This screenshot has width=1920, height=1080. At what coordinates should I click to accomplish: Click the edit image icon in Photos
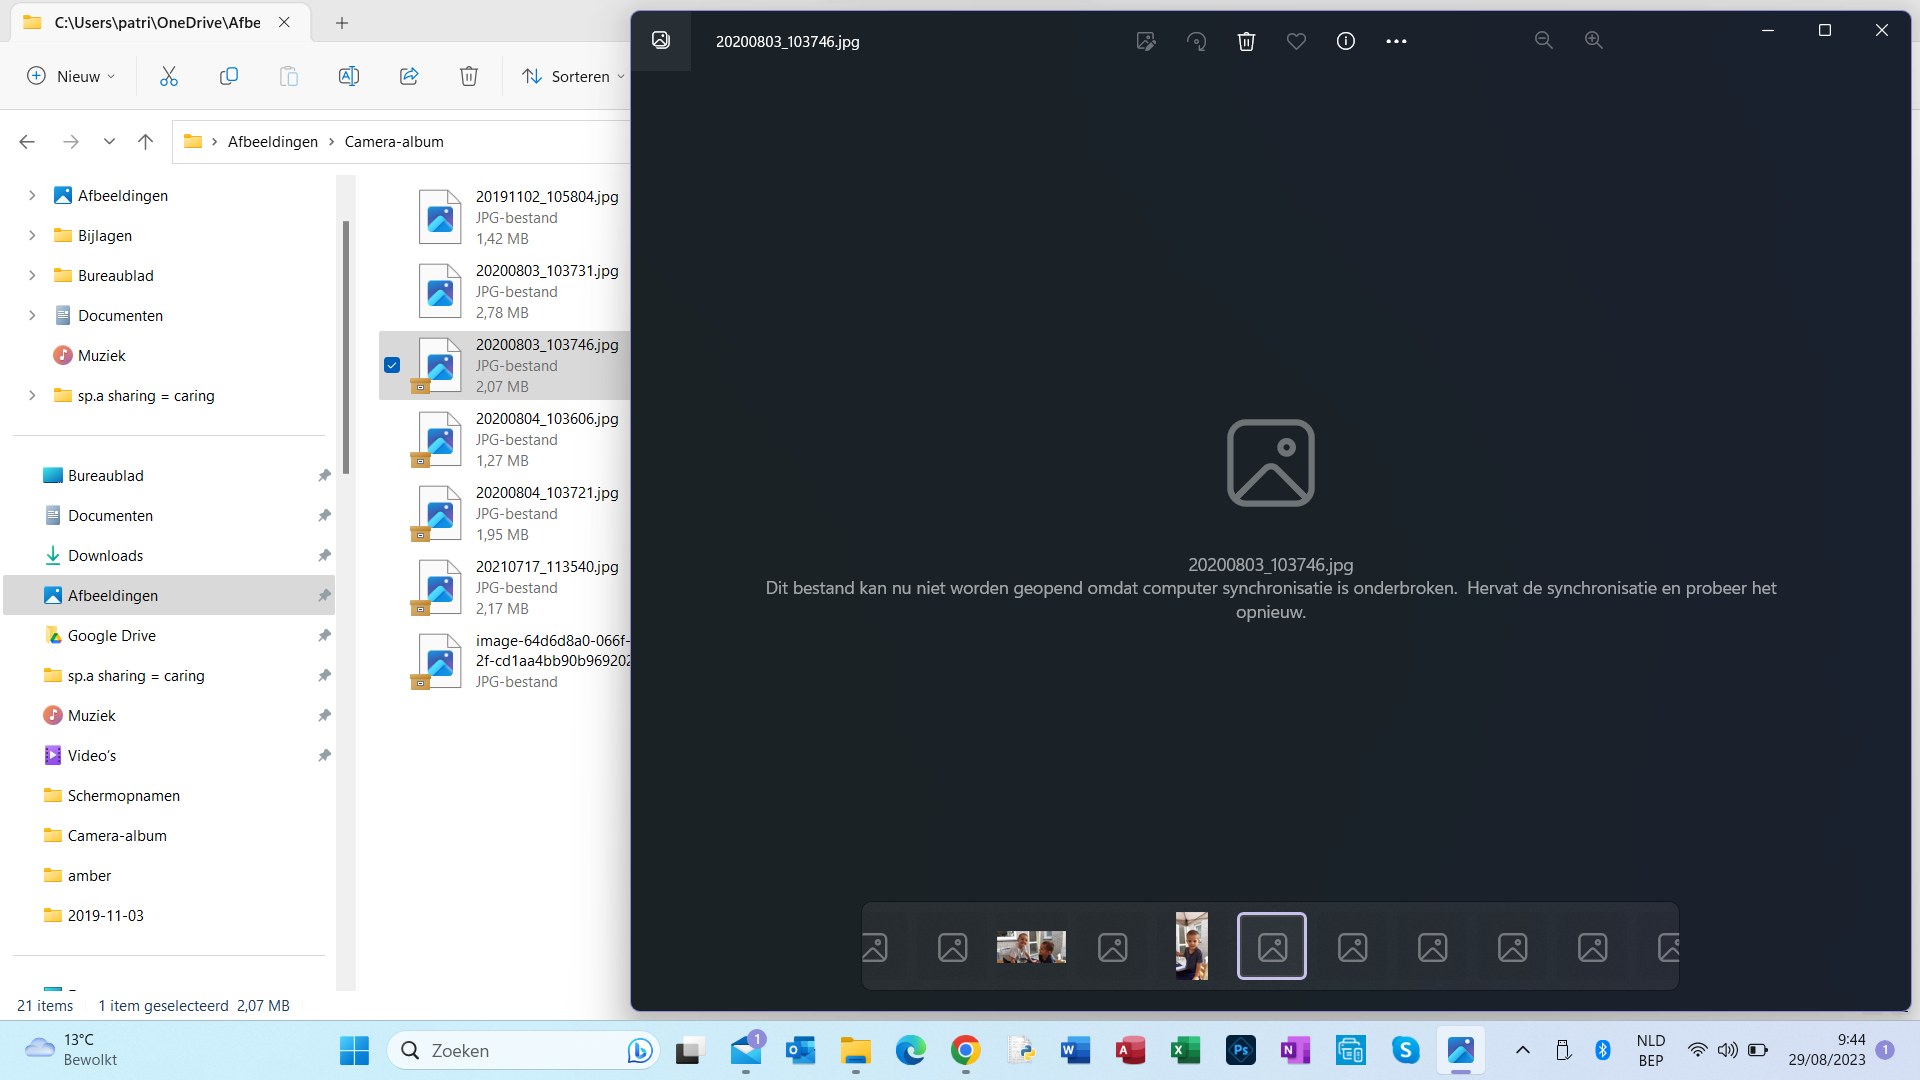tap(1146, 41)
